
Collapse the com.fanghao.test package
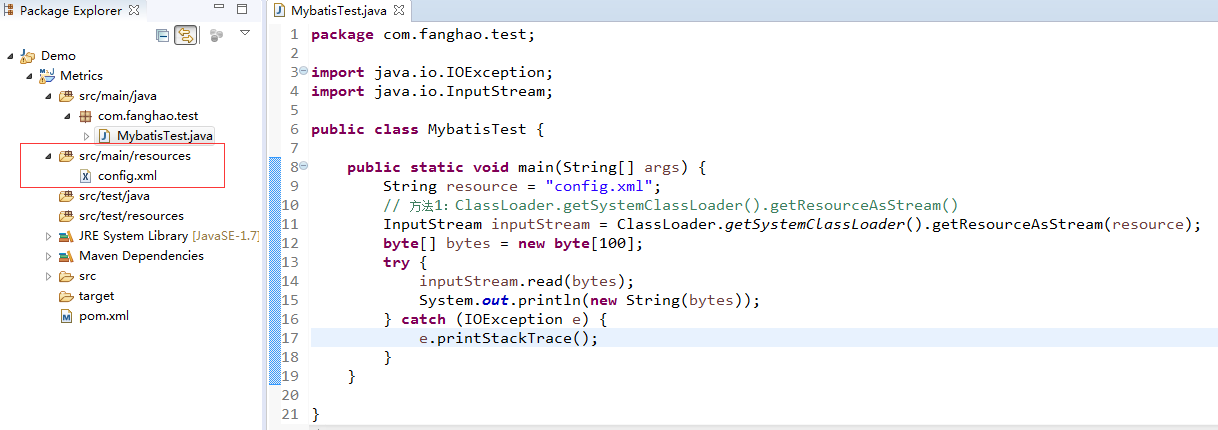pyautogui.click(x=67, y=116)
